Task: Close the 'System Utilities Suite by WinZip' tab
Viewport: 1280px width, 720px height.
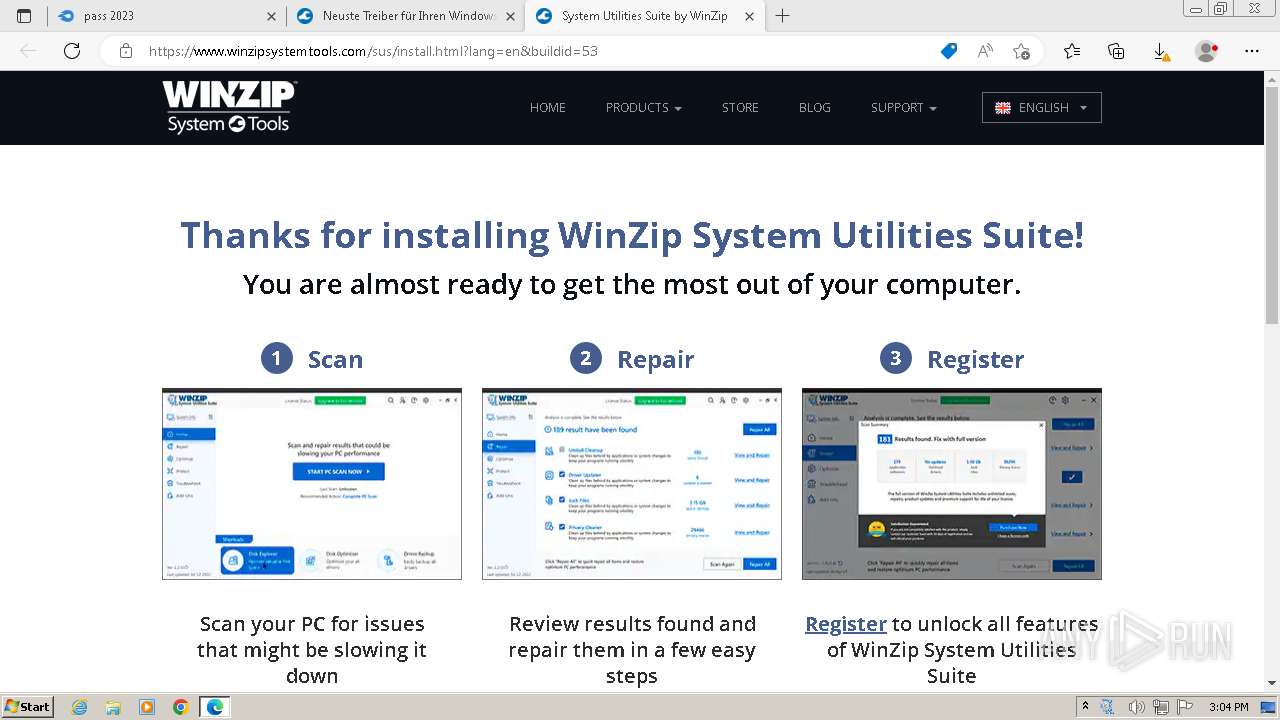Action: click(749, 16)
